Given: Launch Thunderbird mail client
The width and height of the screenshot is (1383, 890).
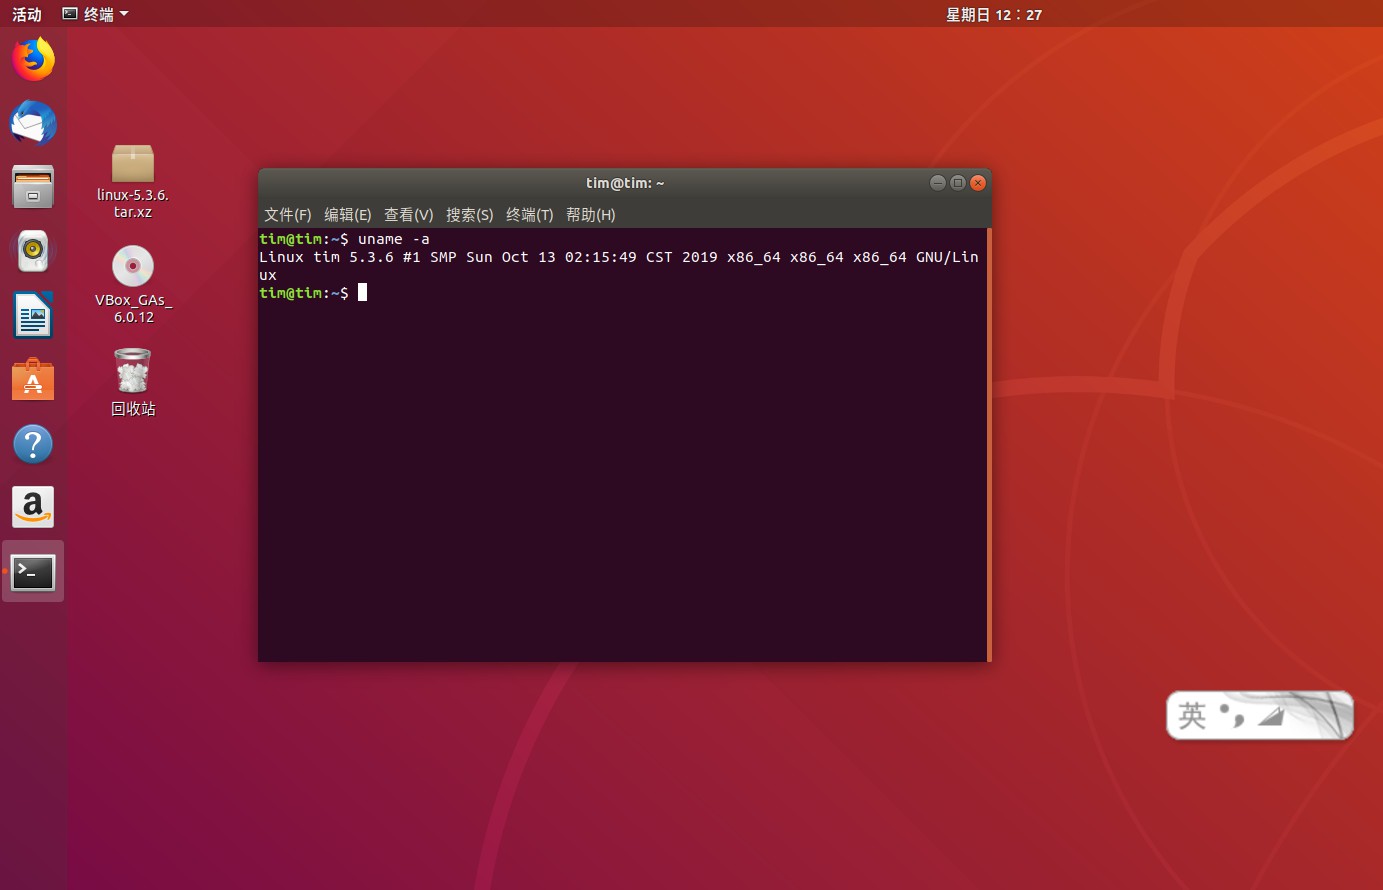Looking at the screenshot, I should point(33,123).
